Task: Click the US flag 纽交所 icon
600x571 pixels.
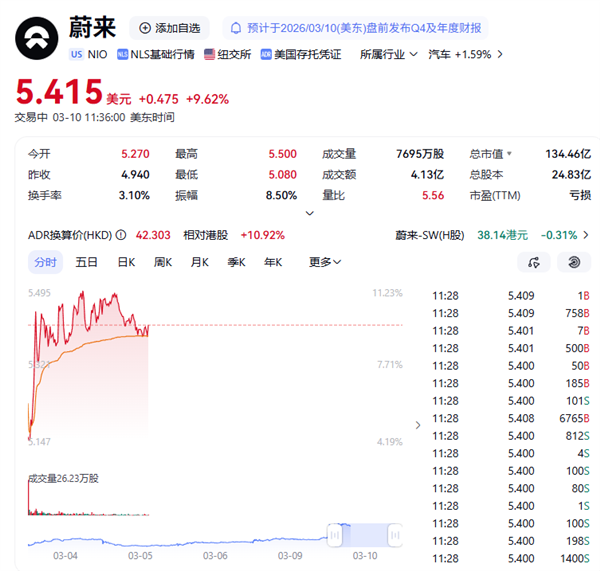Action: [x=209, y=54]
